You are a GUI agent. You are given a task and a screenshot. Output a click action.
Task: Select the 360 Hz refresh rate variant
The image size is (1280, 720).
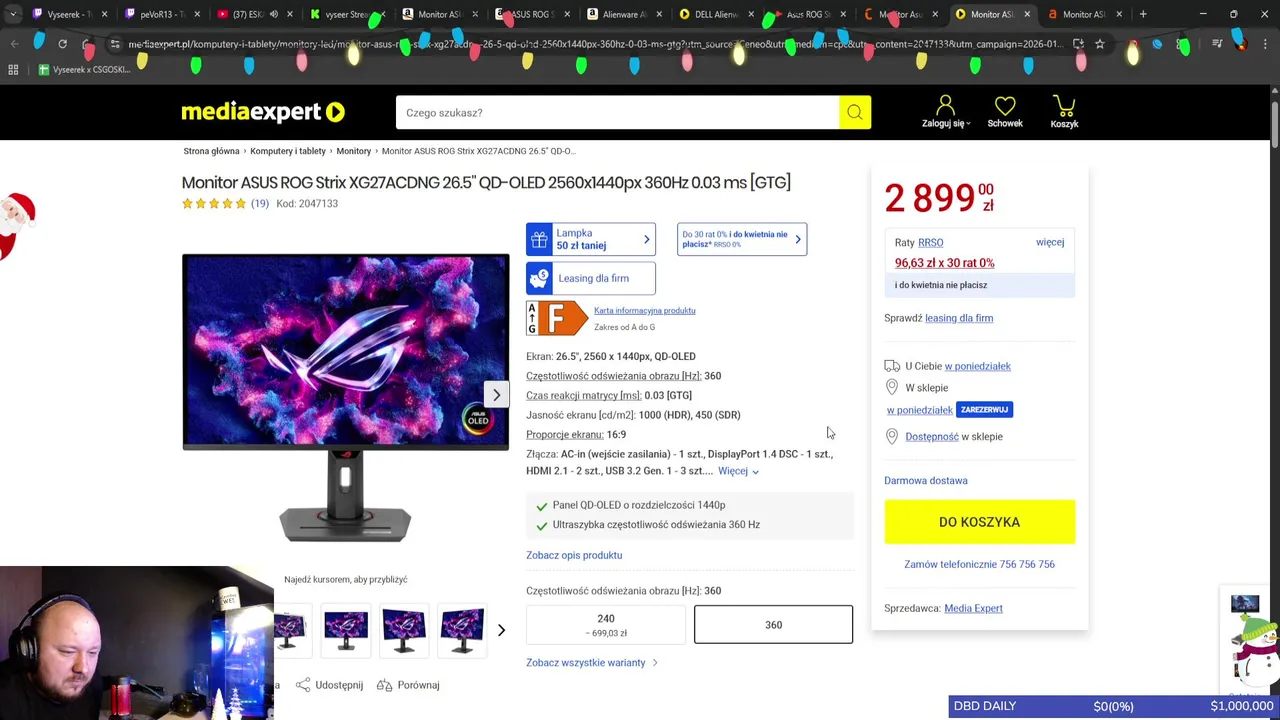773,625
